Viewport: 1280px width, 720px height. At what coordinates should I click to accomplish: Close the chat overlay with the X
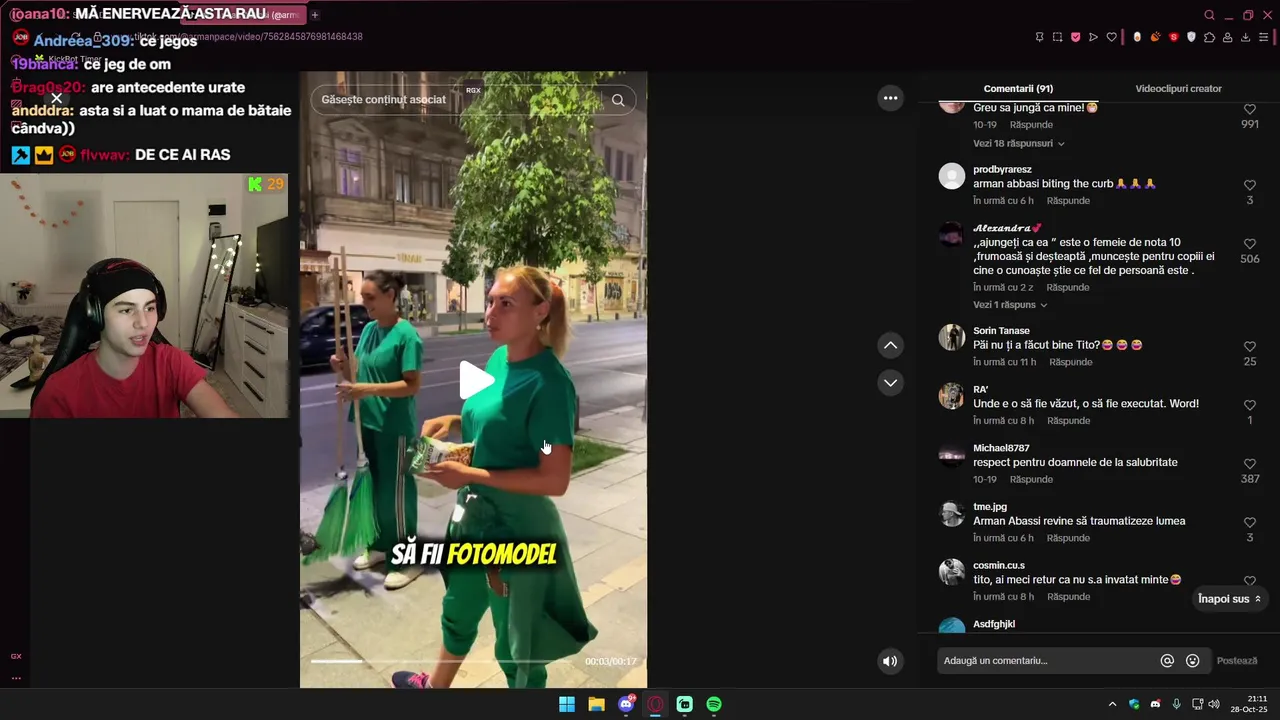(x=57, y=98)
